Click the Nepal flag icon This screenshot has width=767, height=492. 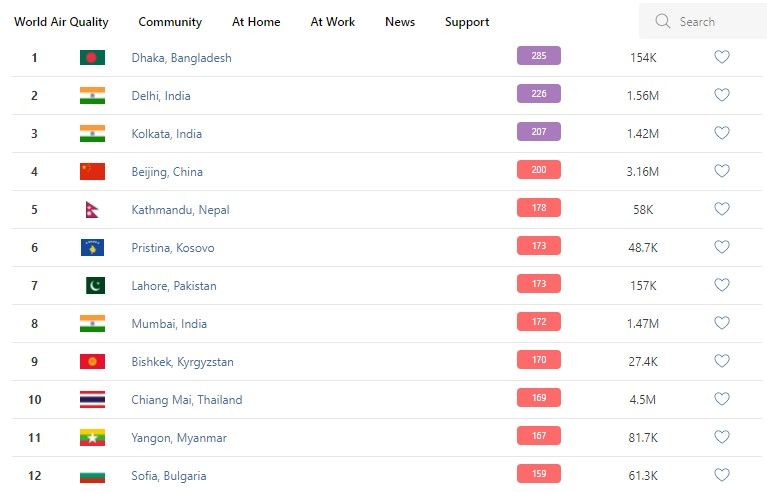point(92,210)
